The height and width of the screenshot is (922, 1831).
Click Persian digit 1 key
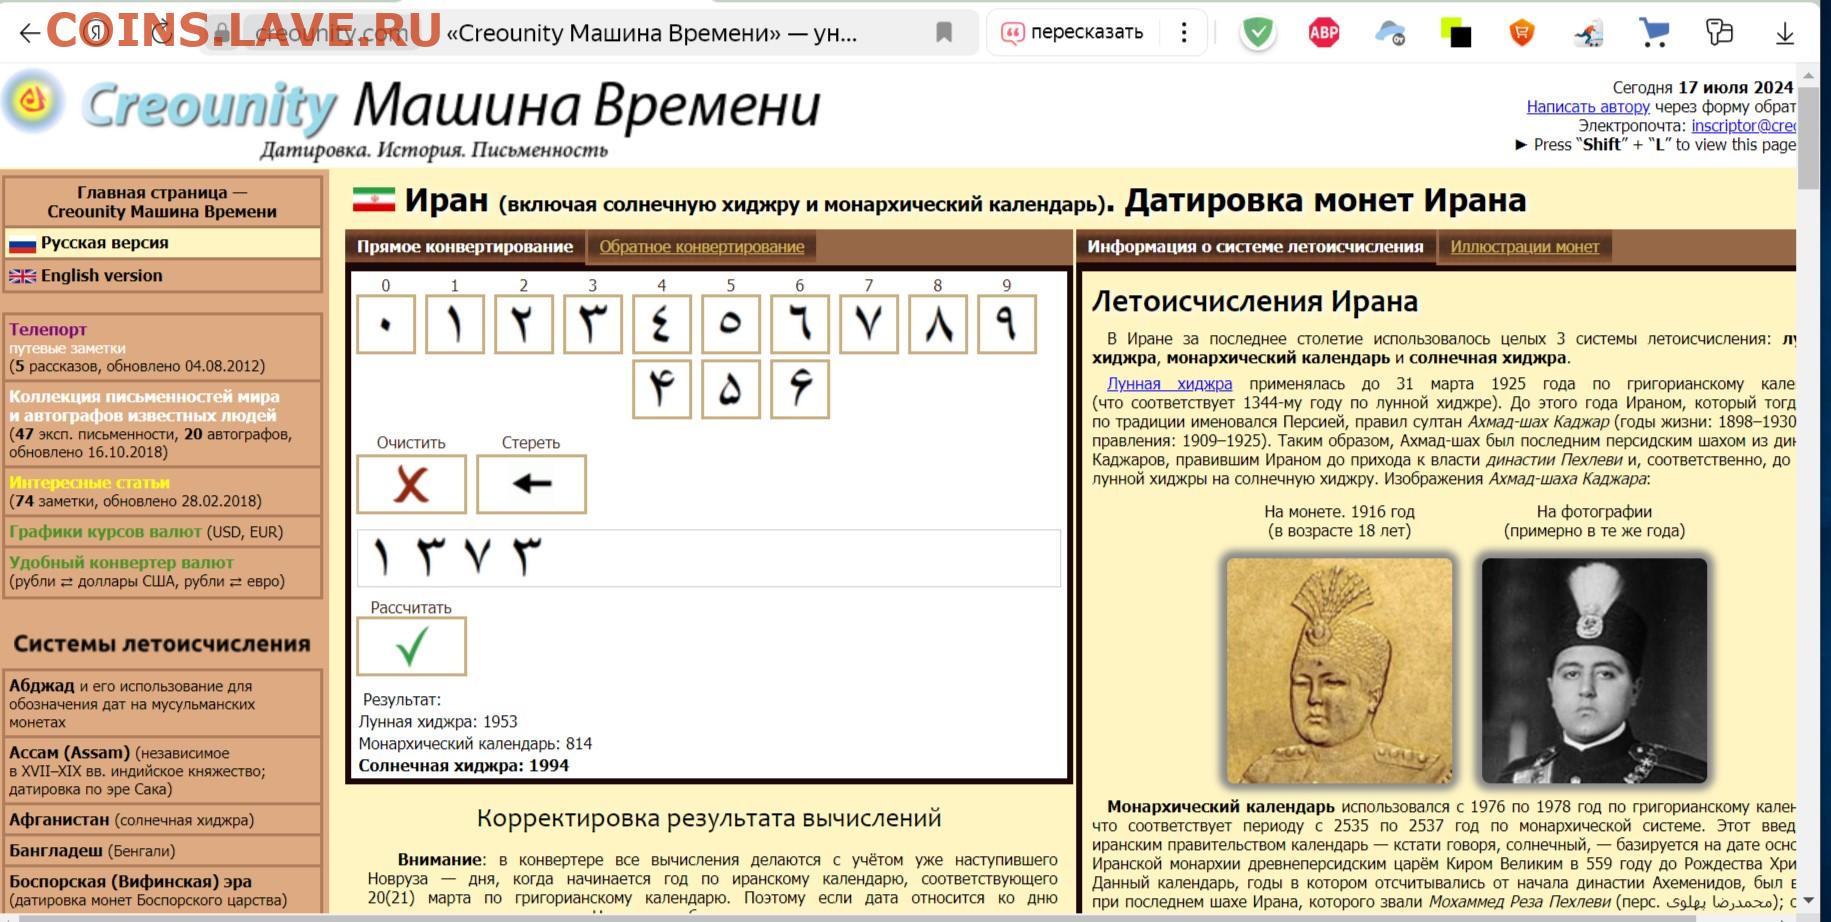[455, 324]
